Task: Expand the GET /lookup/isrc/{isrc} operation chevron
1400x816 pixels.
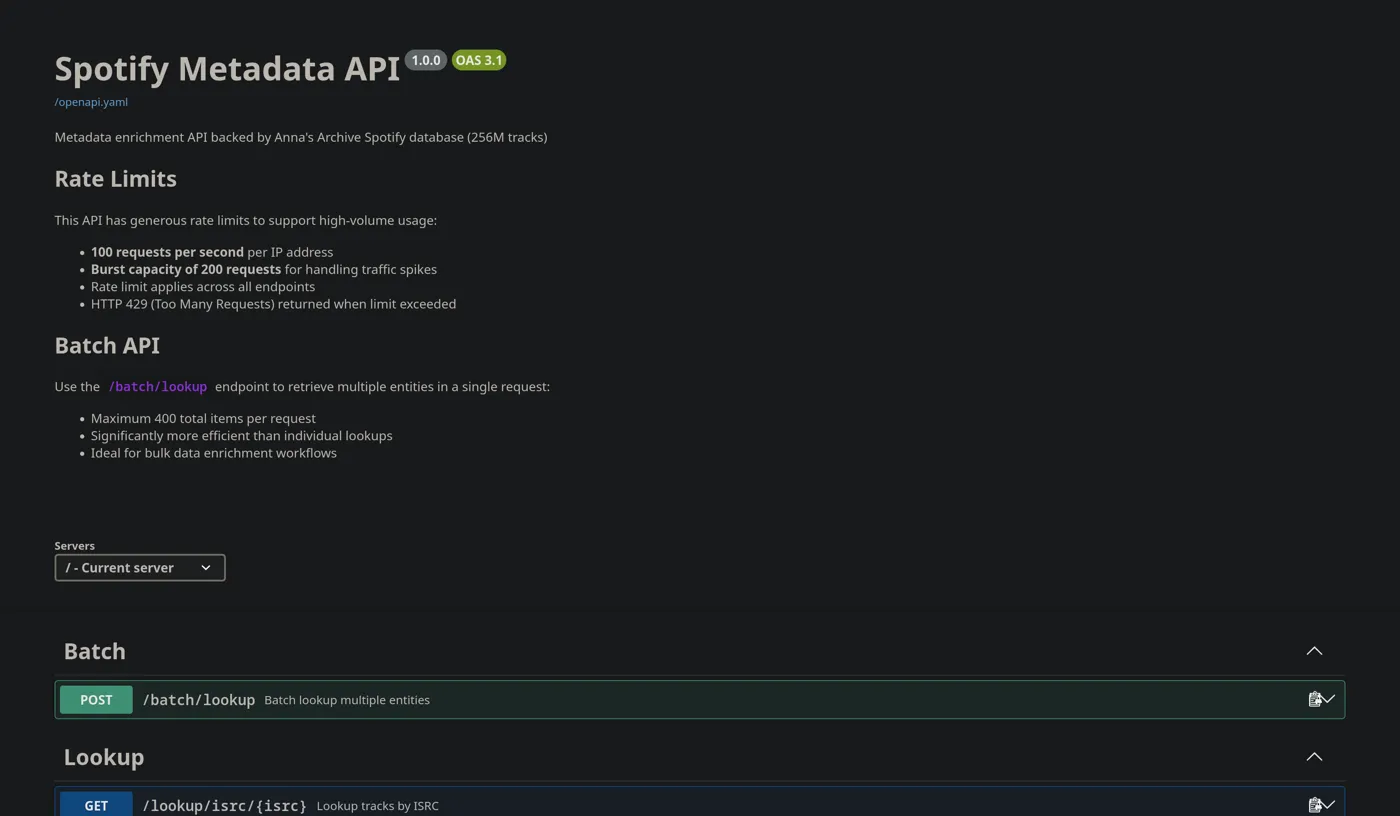Action: [1329, 805]
